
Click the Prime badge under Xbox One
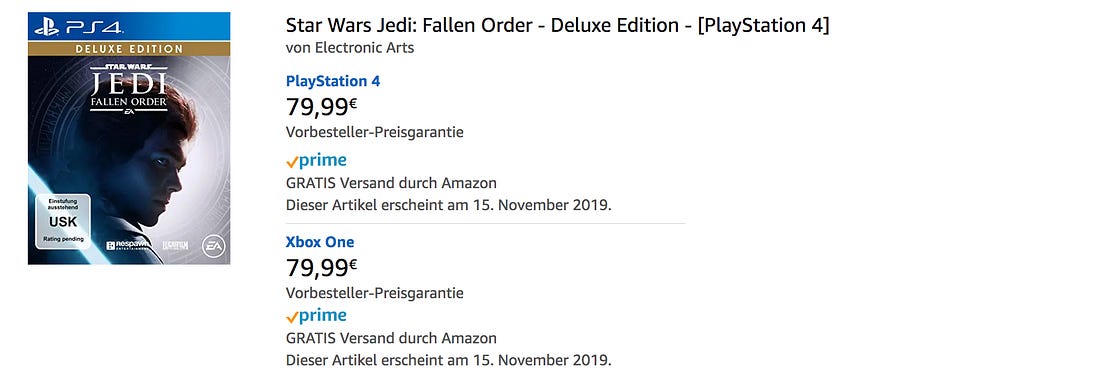click(316, 316)
